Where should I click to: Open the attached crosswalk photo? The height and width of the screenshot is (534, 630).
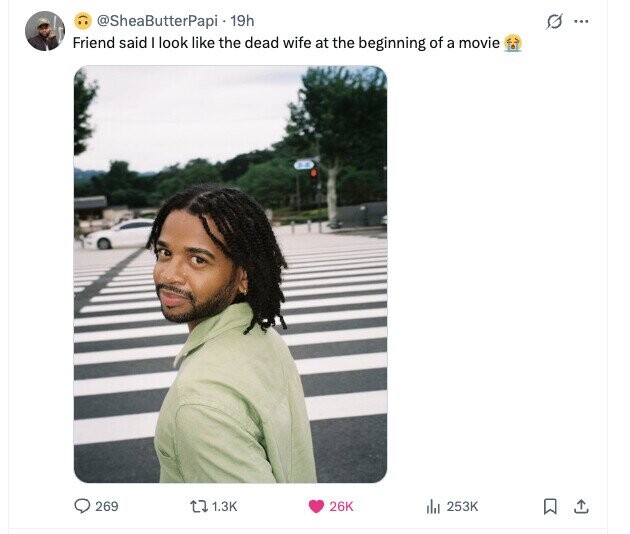230,275
